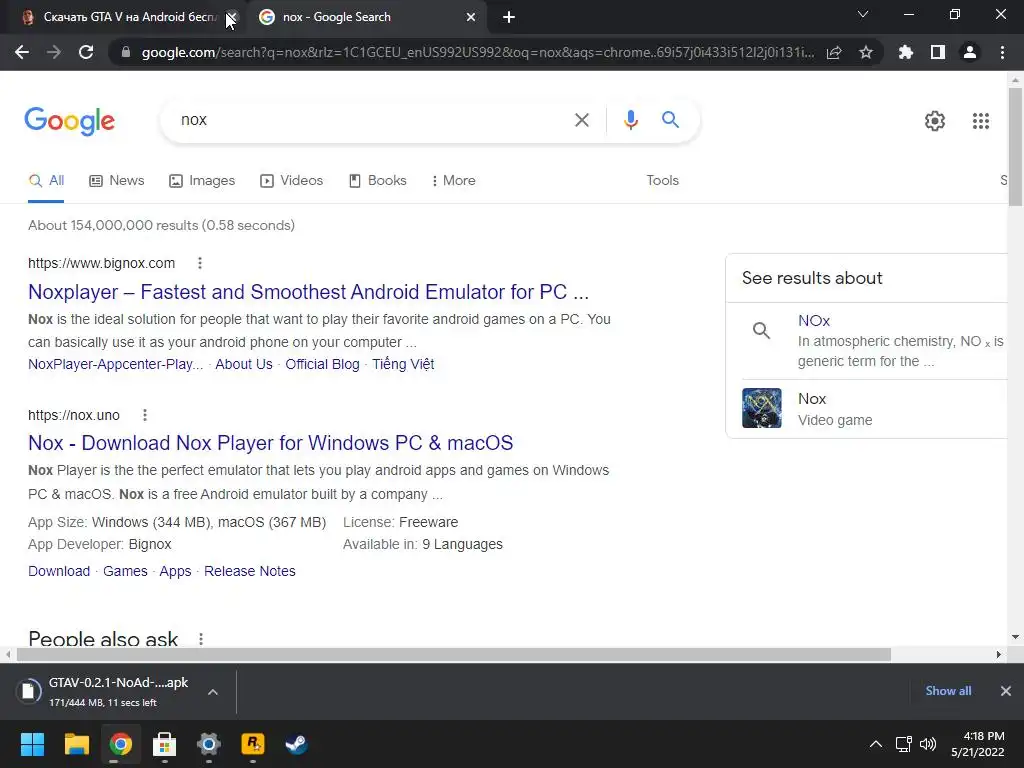Switch to Images results
The width and height of the screenshot is (1024, 768).
click(202, 180)
